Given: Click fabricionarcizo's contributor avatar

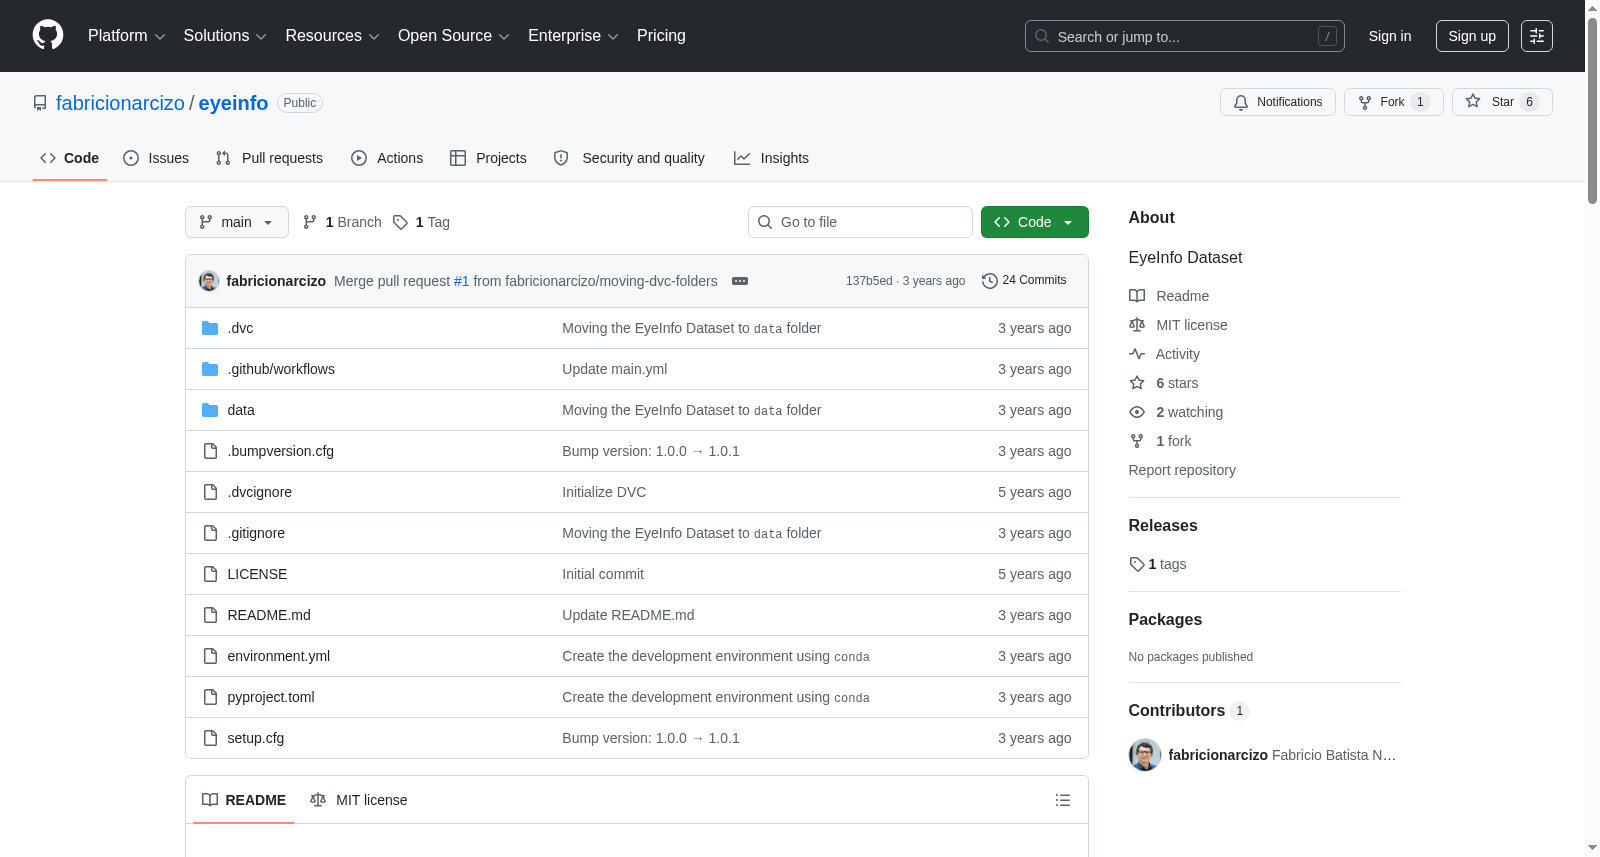Looking at the screenshot, I should click(1145, 755).
